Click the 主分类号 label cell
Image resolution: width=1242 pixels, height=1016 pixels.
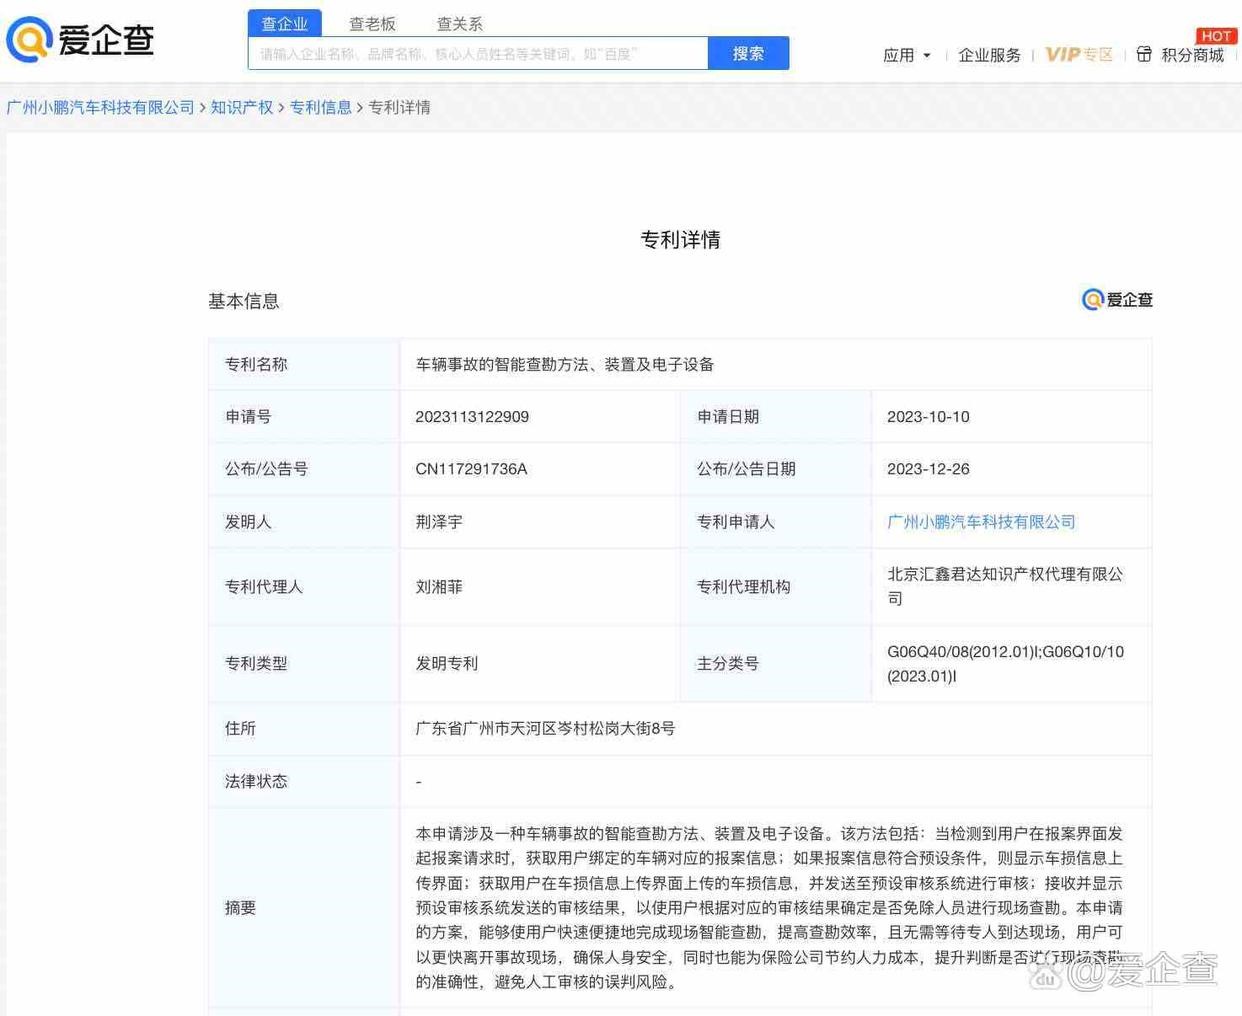(x=776, y=664)
